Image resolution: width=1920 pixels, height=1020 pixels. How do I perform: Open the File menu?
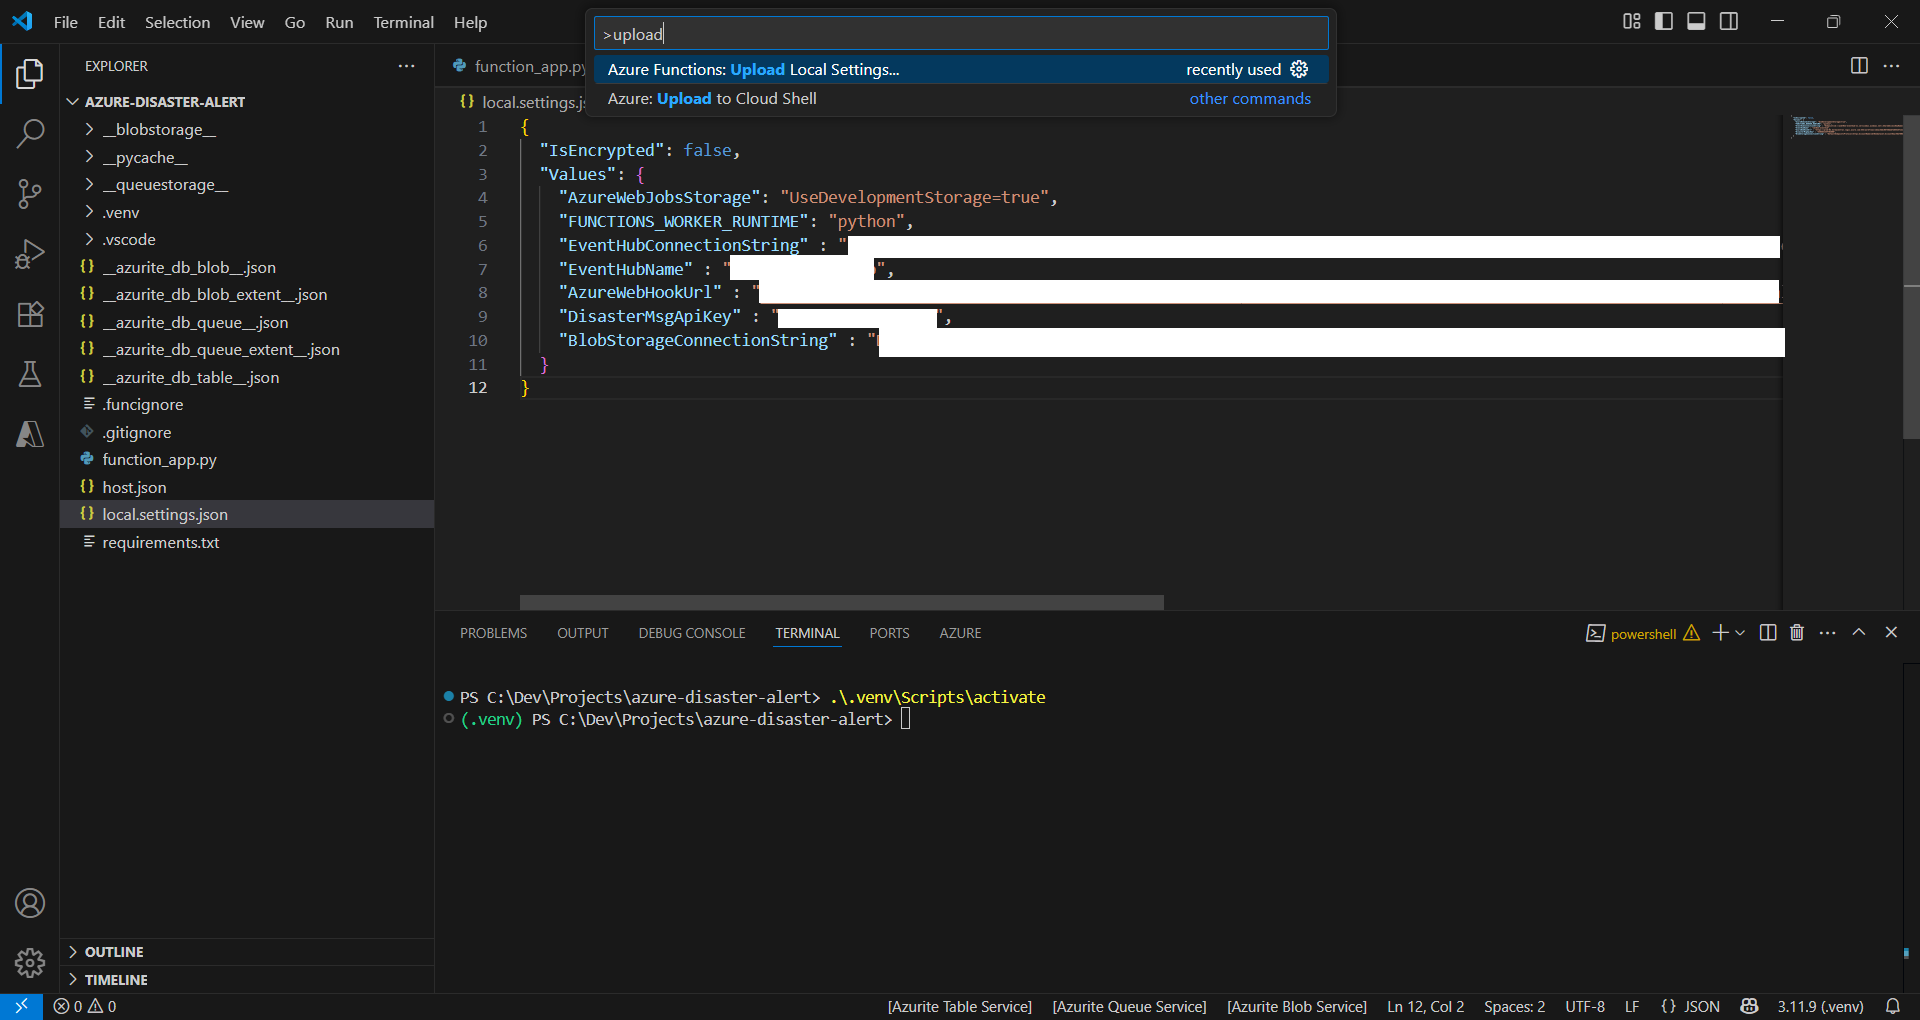66,22
